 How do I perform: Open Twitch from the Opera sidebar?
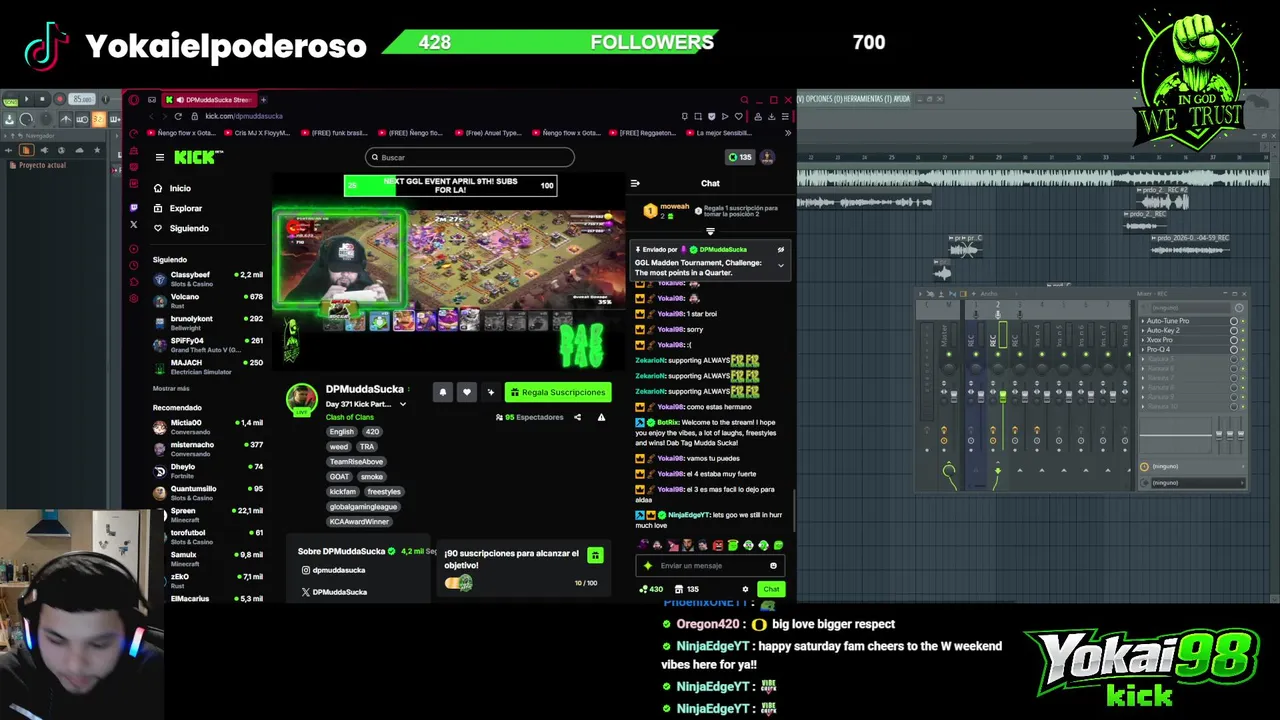point(134,208)
